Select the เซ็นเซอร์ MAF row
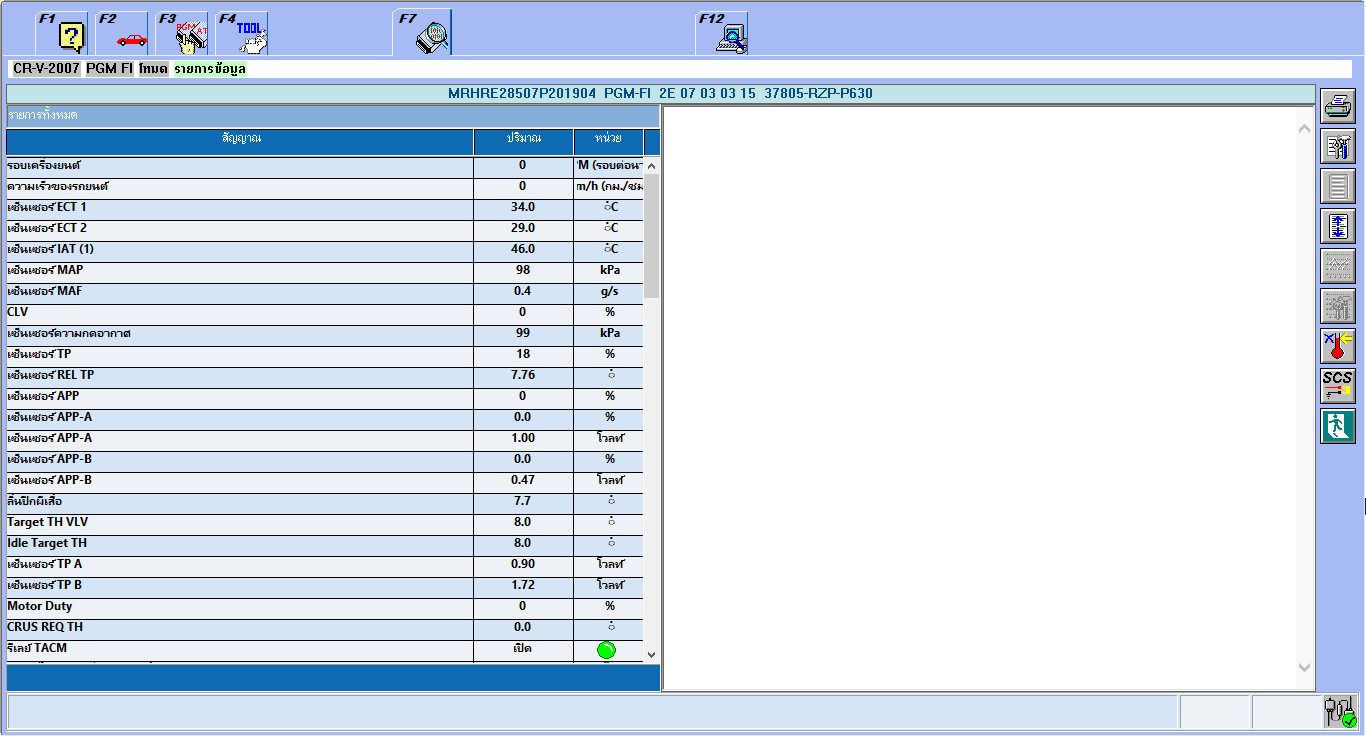Image resolution: width=1366 pixels, height=737 pixels. tap(326, 292)
